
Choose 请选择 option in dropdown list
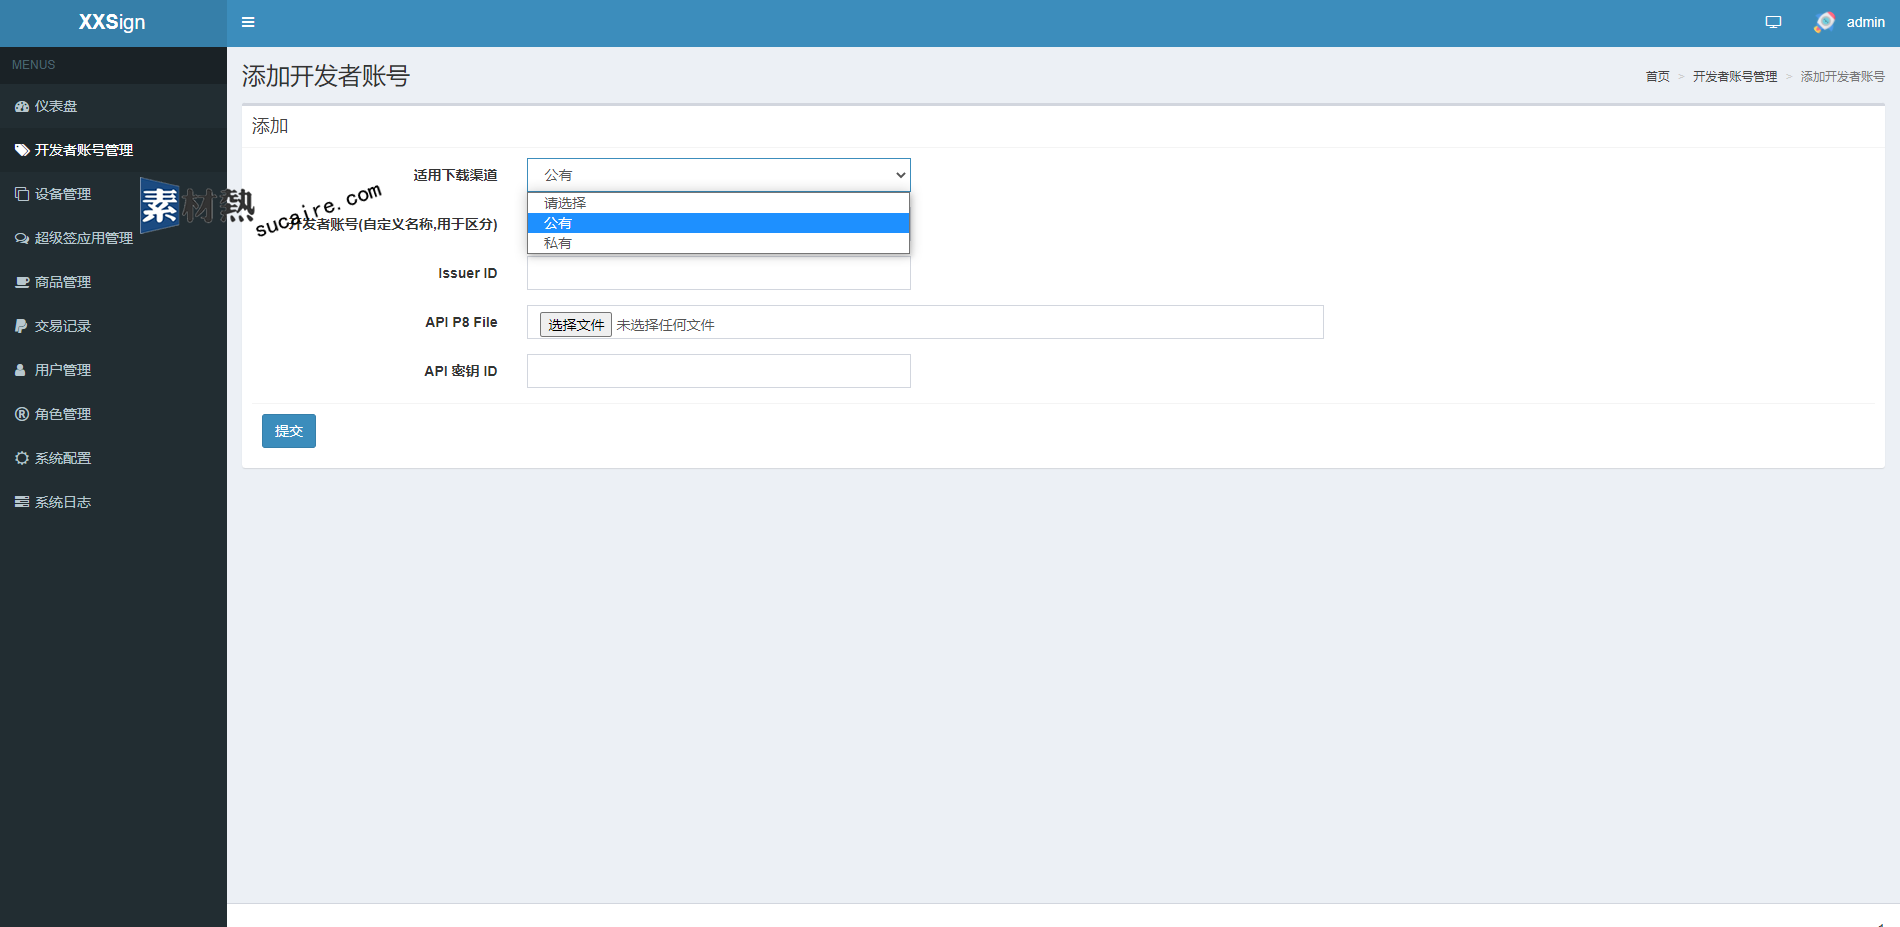[x=718, y=203]
